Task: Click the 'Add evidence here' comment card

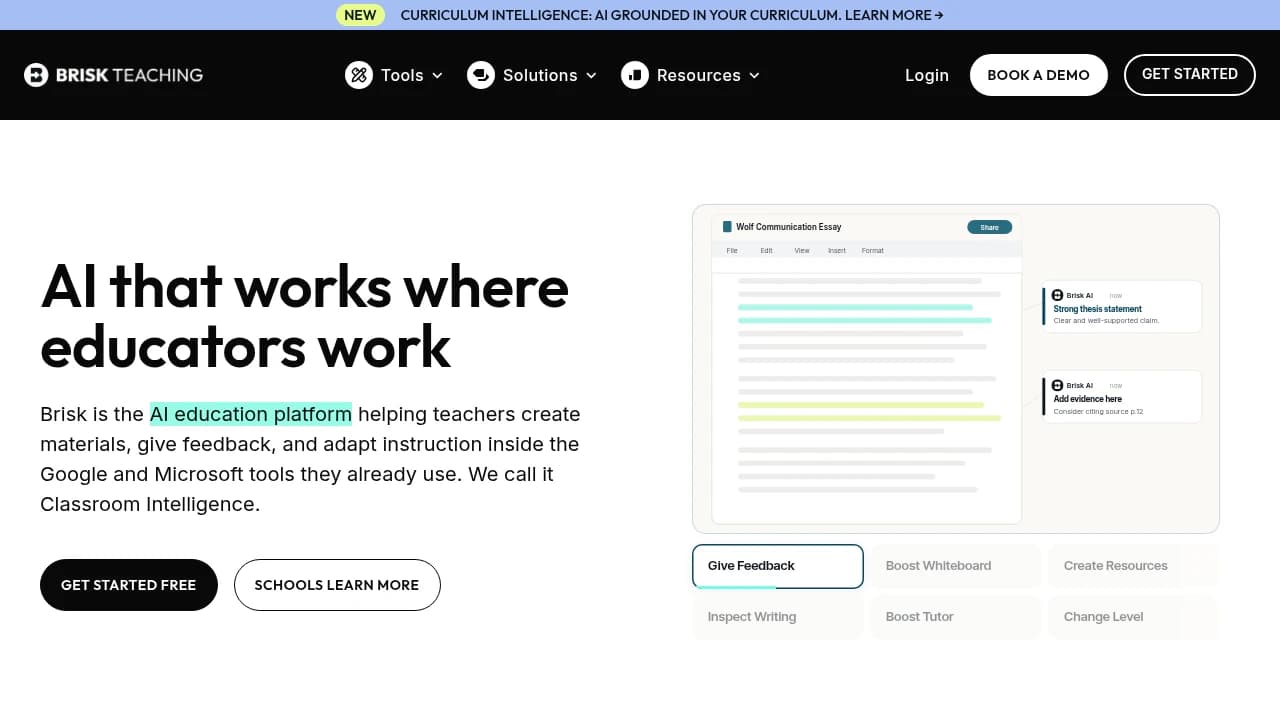Action: click(x=1122, y=397)
